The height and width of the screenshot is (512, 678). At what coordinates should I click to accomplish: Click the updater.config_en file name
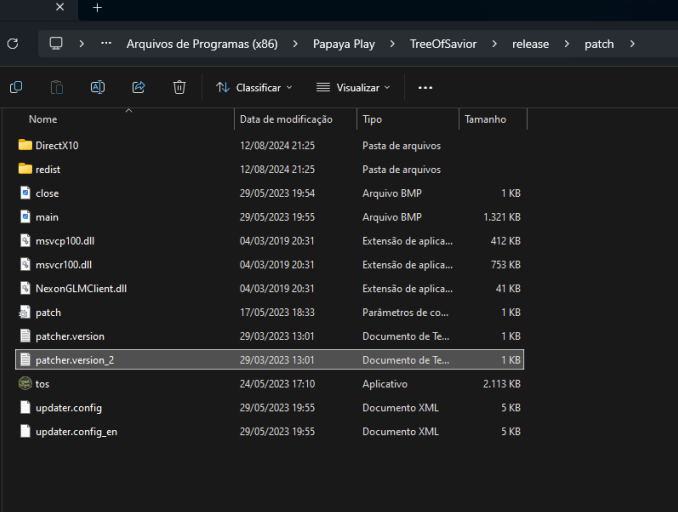76,432
